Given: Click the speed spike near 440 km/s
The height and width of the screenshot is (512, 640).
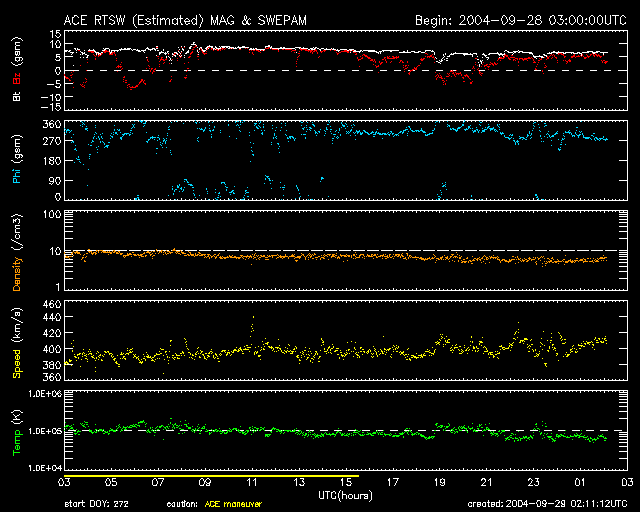Looking at the screenshot, I should tap(253, 318).
